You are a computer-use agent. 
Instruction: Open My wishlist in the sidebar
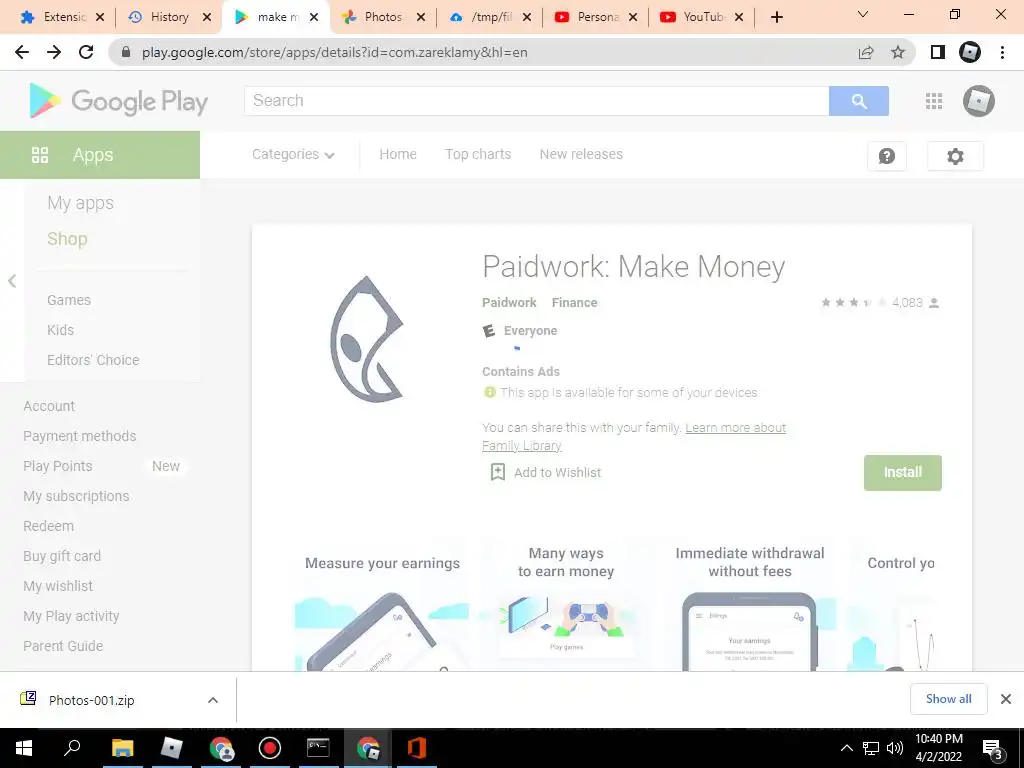pos(58,586)
